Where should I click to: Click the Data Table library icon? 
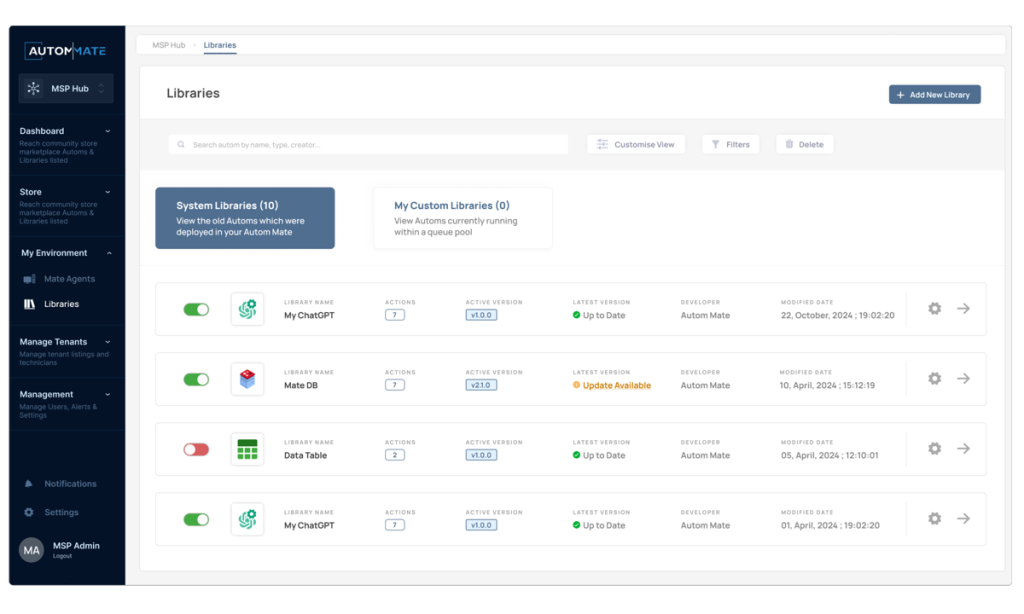coord(247,449)
